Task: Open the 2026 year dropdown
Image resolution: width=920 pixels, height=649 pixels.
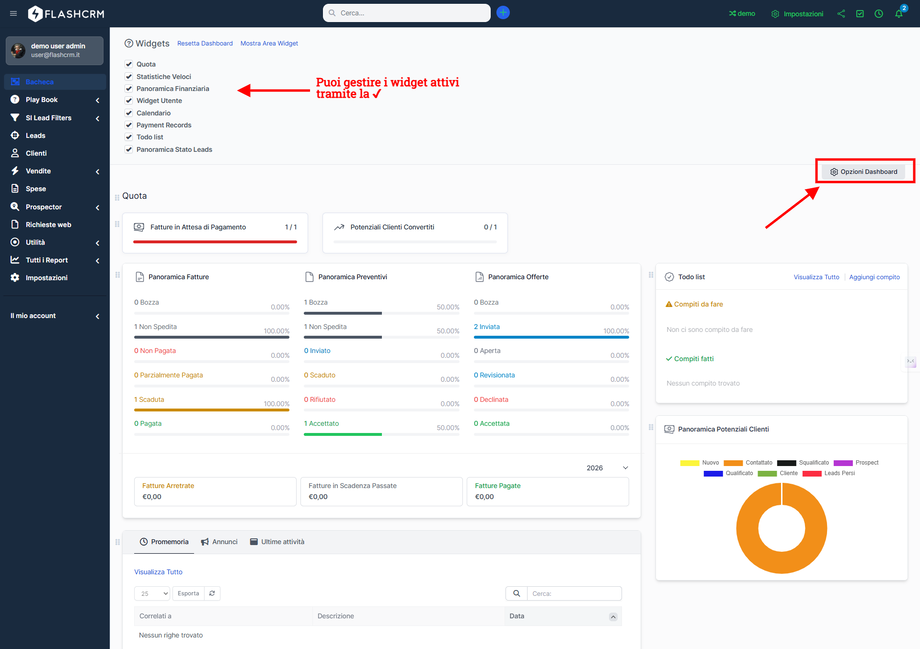Action: [610, 468]
